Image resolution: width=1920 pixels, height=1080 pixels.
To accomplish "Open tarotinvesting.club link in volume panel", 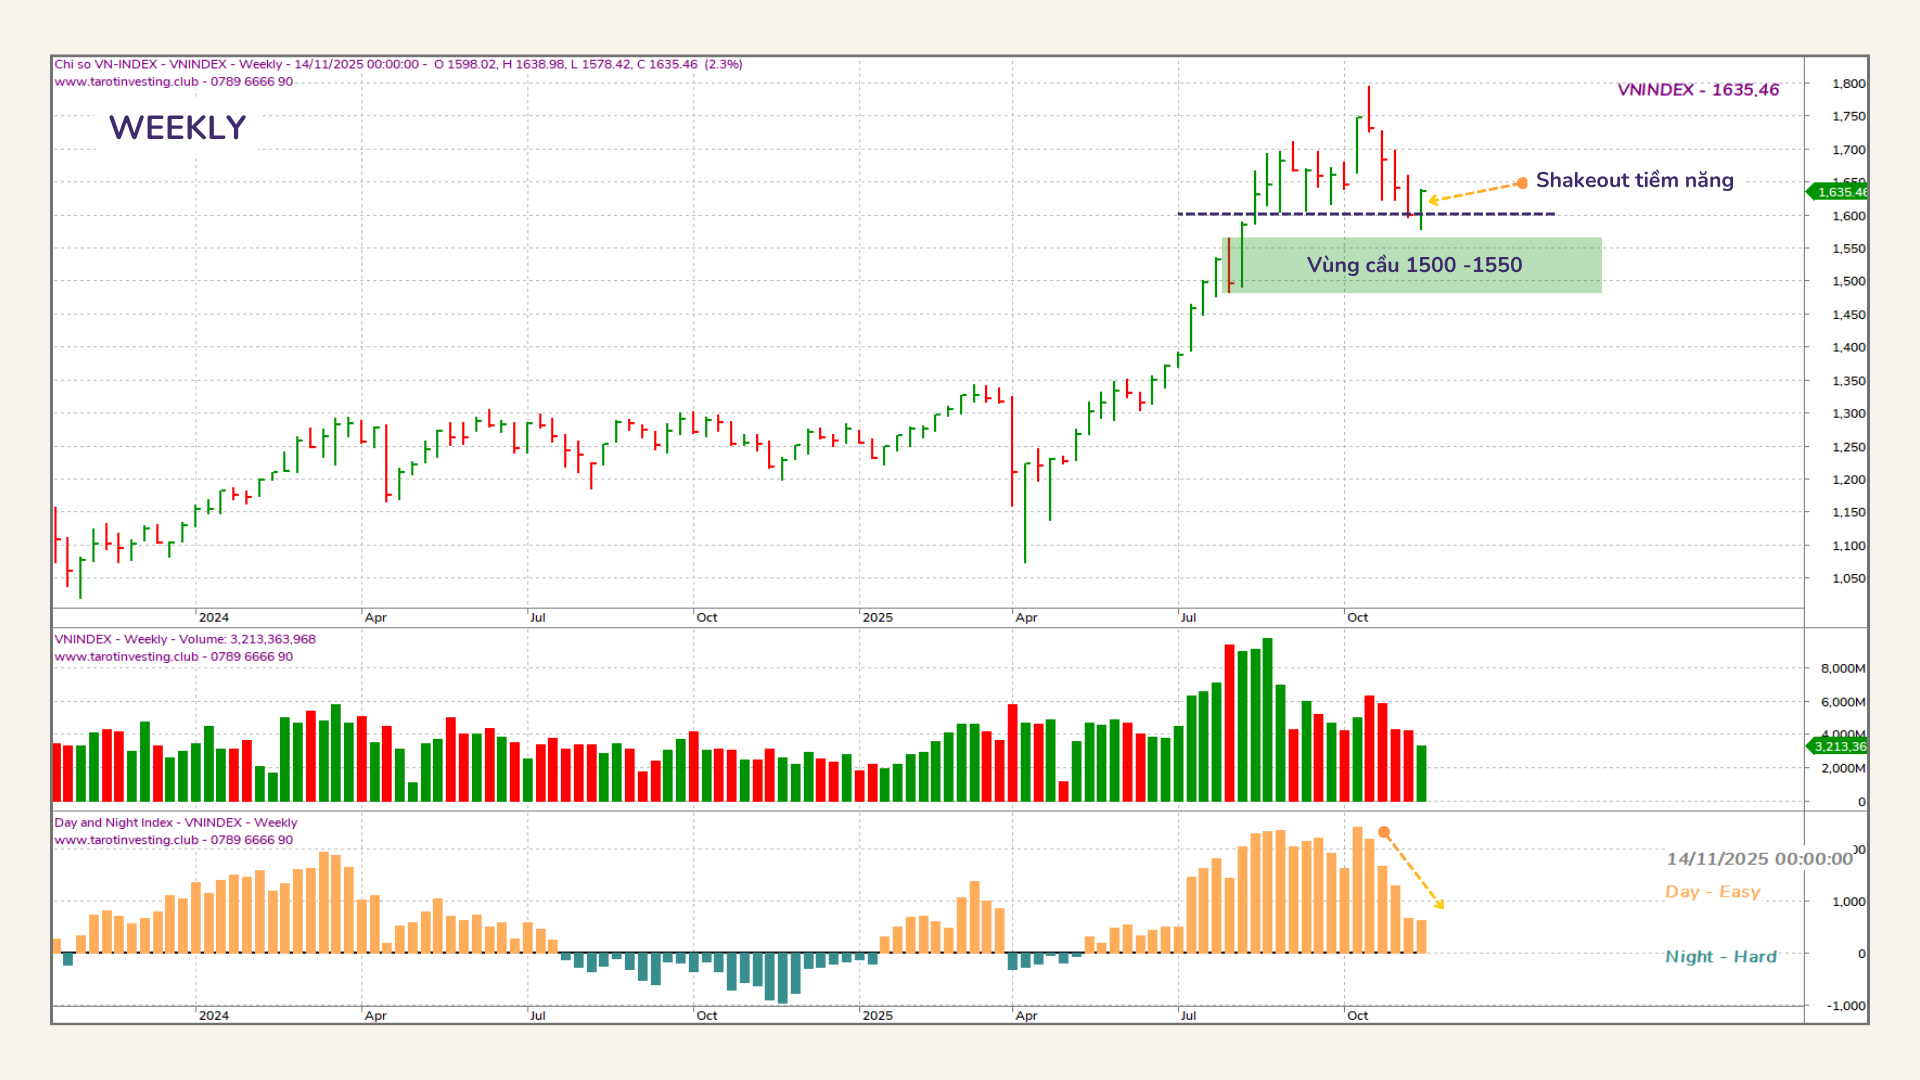I will pyautogui.click(x=126, y=657).
